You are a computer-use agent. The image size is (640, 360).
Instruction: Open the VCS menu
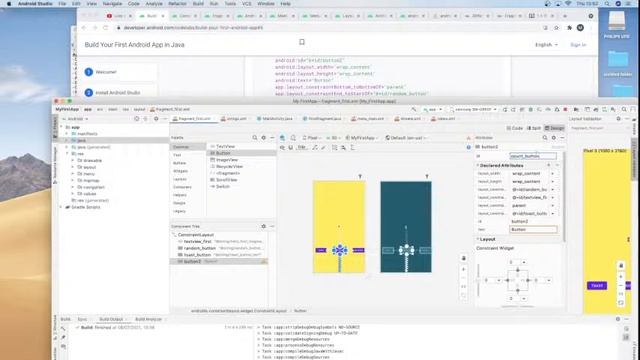pyautogui.click(x=247, y=4)
